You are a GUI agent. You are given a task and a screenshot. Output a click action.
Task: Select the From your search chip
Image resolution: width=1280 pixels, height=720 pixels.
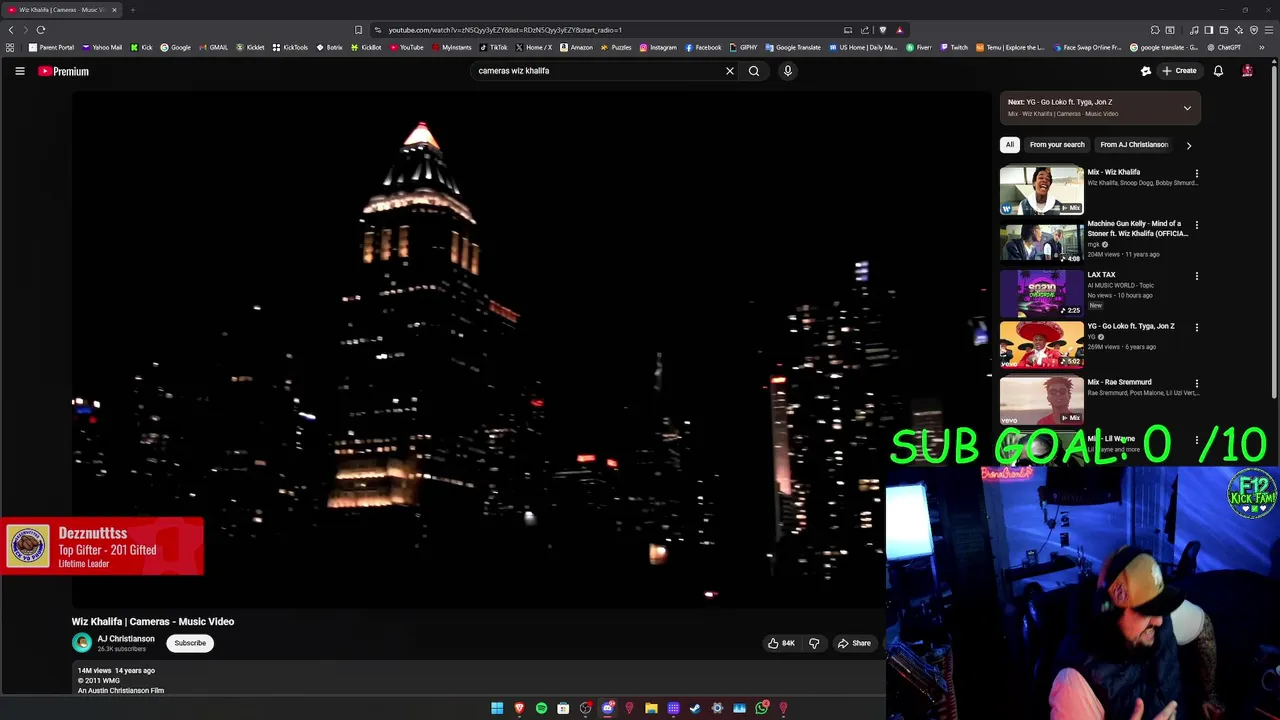click(x=1057, y=145)
